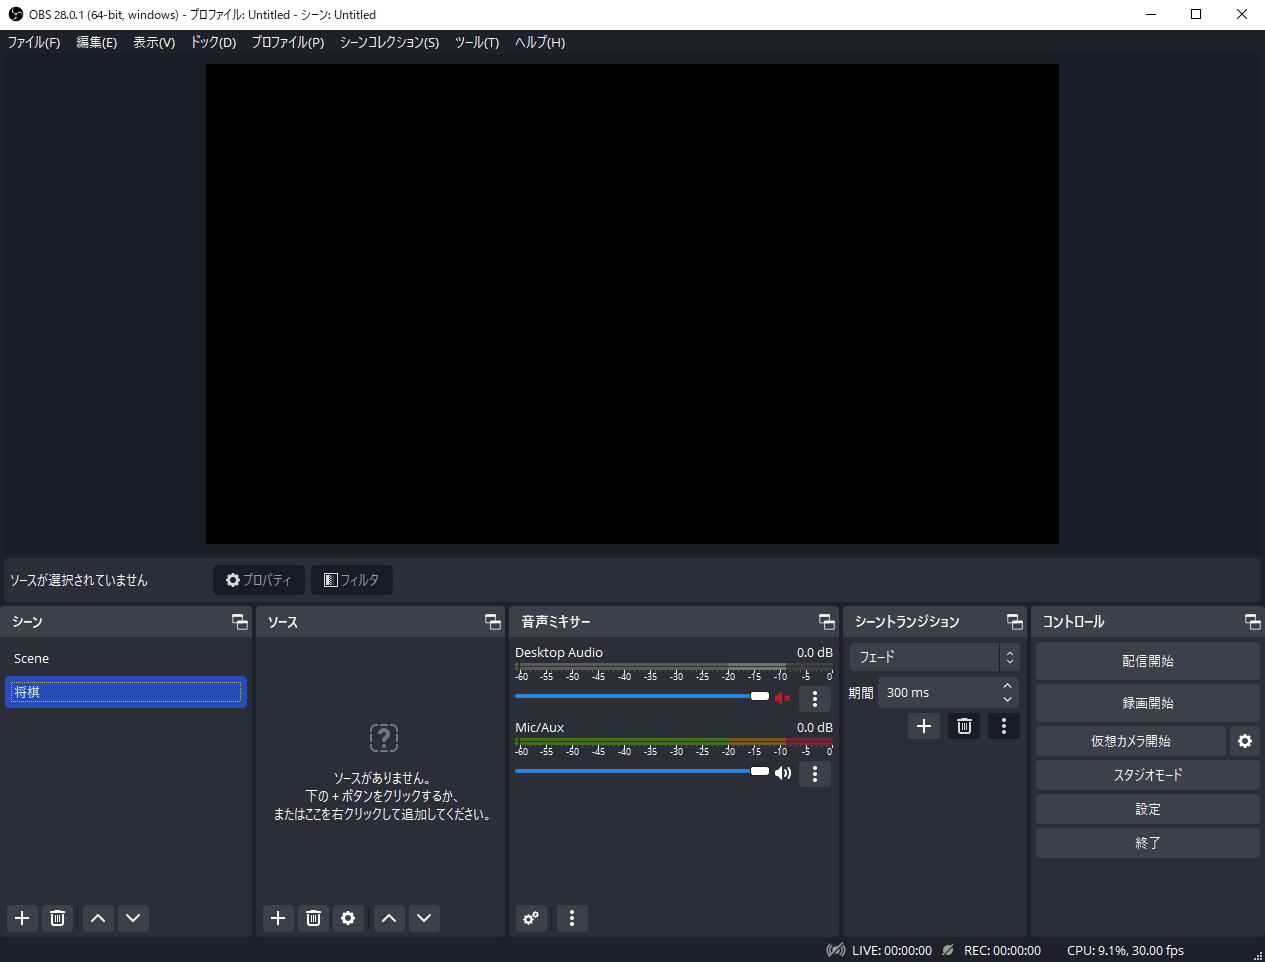Click the Mic/Aux label

[x=540, y=727]
